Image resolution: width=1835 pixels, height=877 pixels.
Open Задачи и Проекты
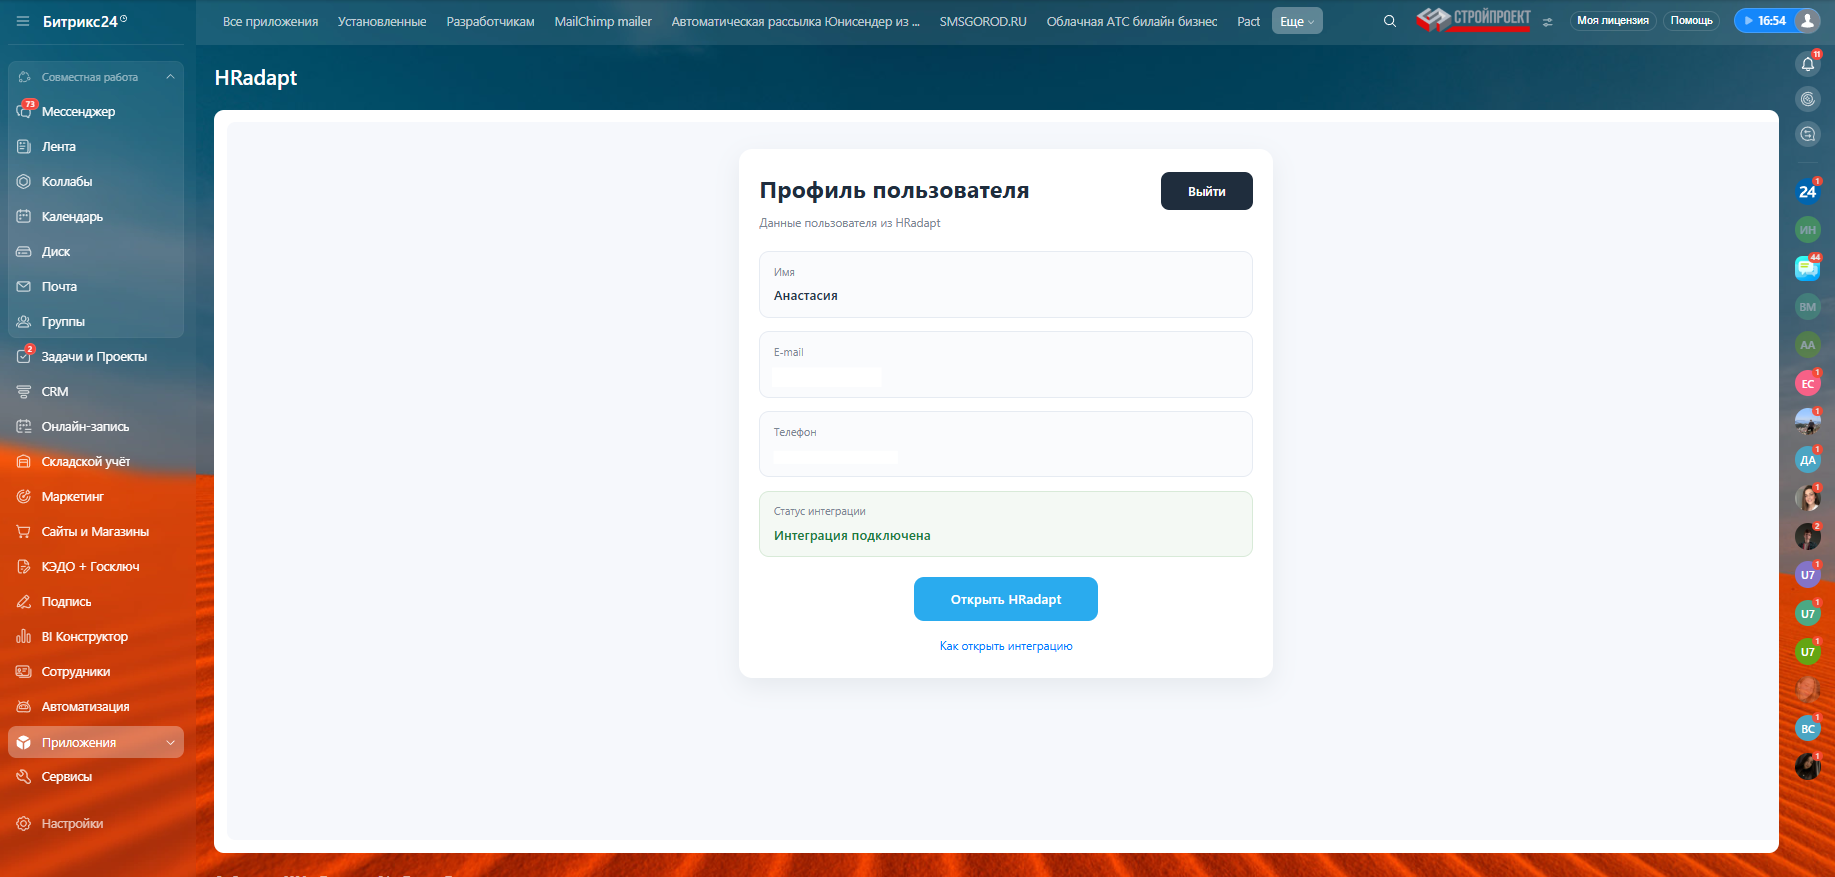coord(96,356)
